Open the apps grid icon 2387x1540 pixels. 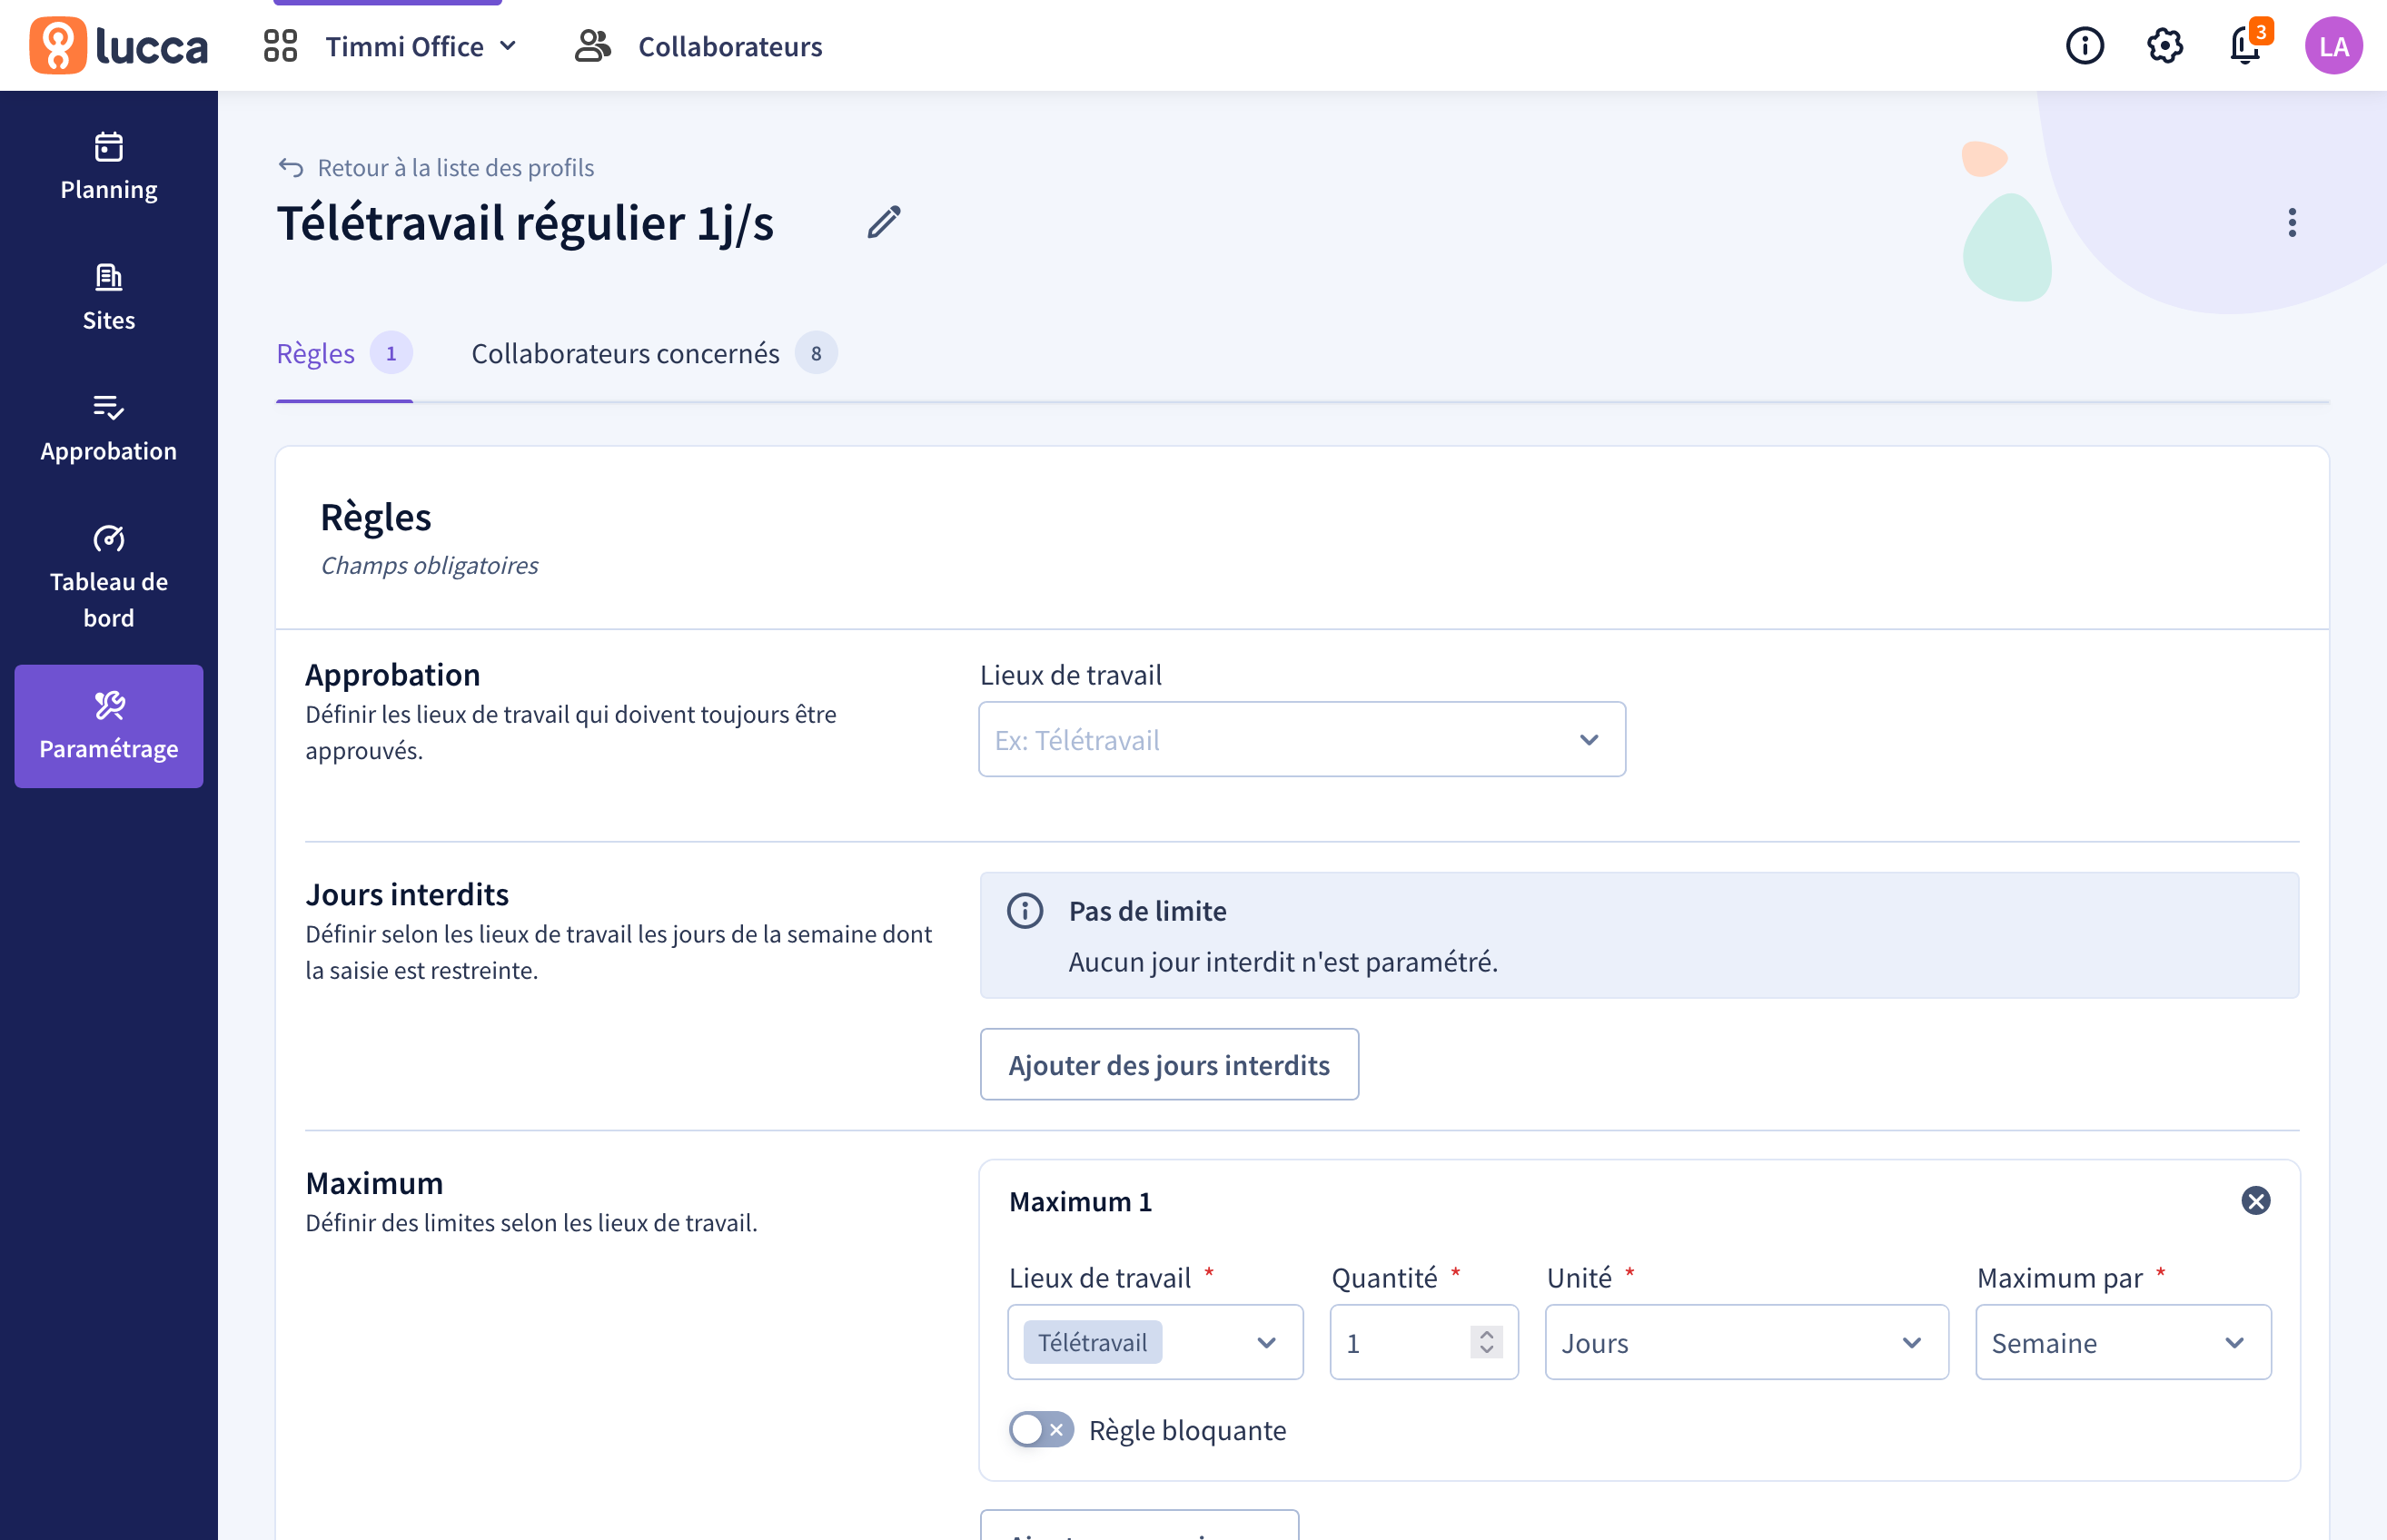click(x=280, y=46)
